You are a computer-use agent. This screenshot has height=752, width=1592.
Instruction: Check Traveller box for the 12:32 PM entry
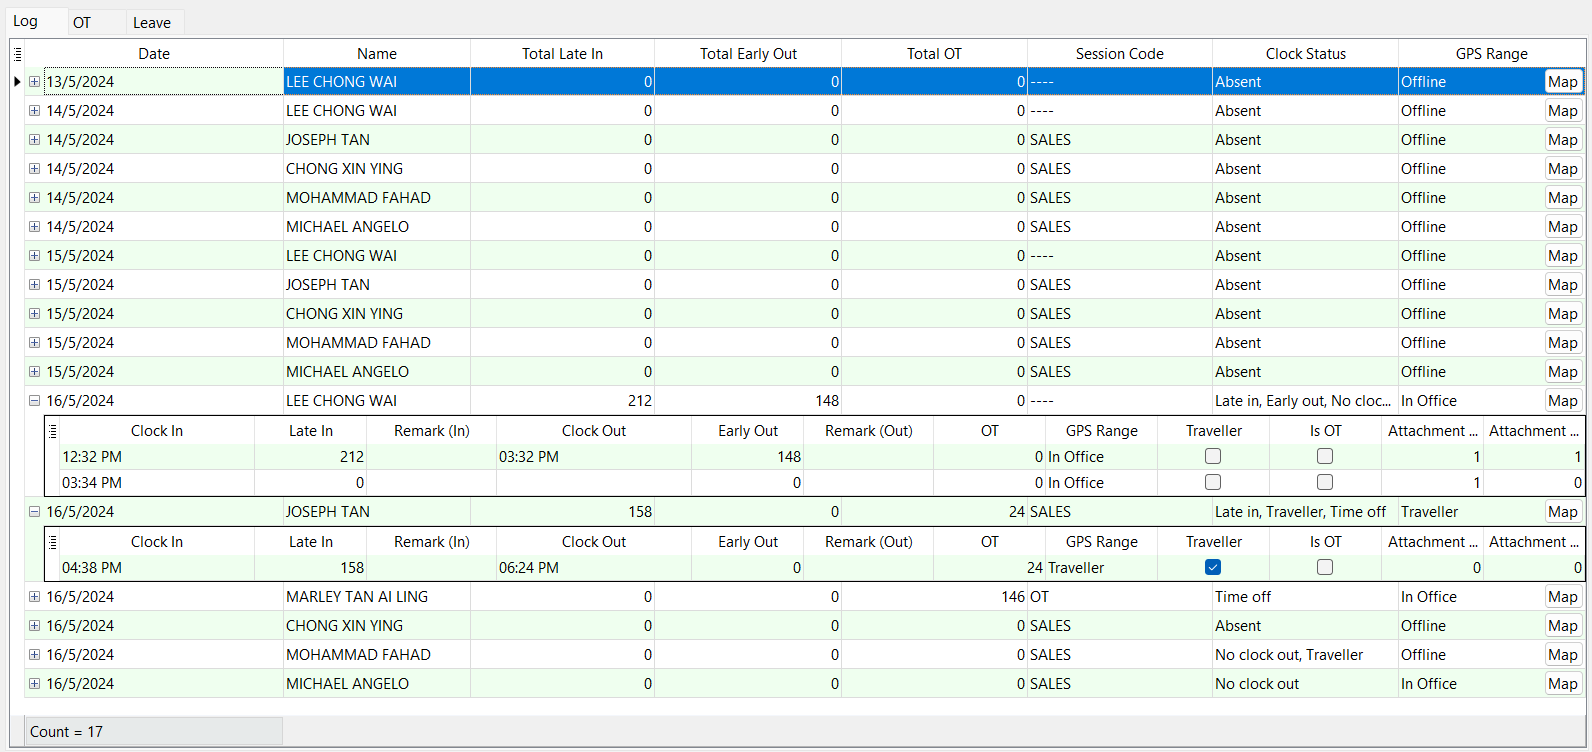point(1213,457)
